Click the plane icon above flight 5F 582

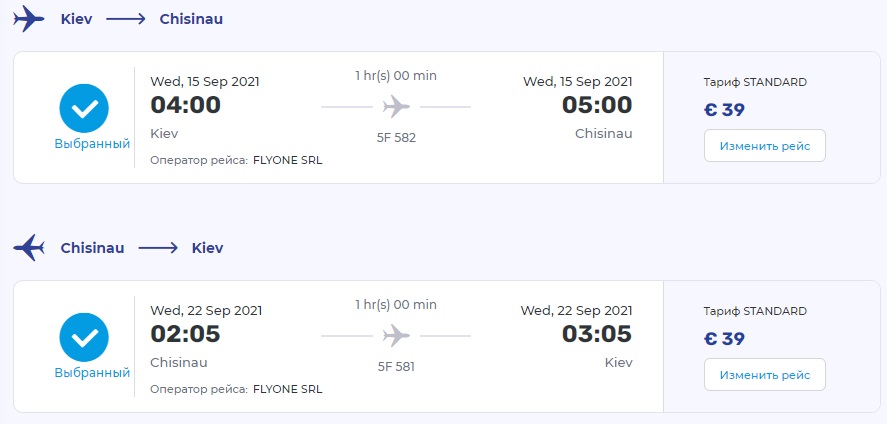[396, 106]
